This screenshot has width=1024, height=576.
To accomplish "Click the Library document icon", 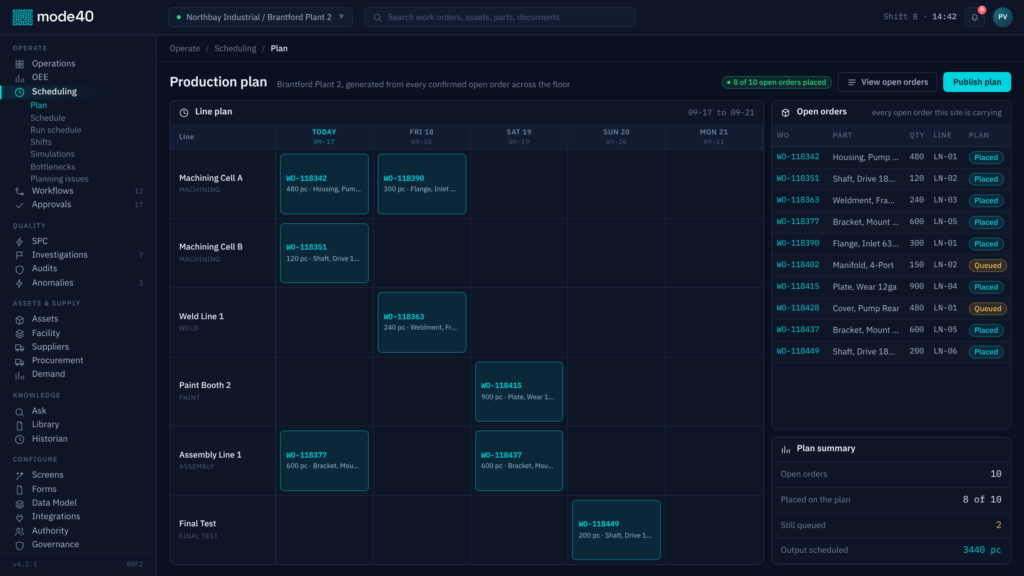I will pyautogui.click(x=20, y=425).
